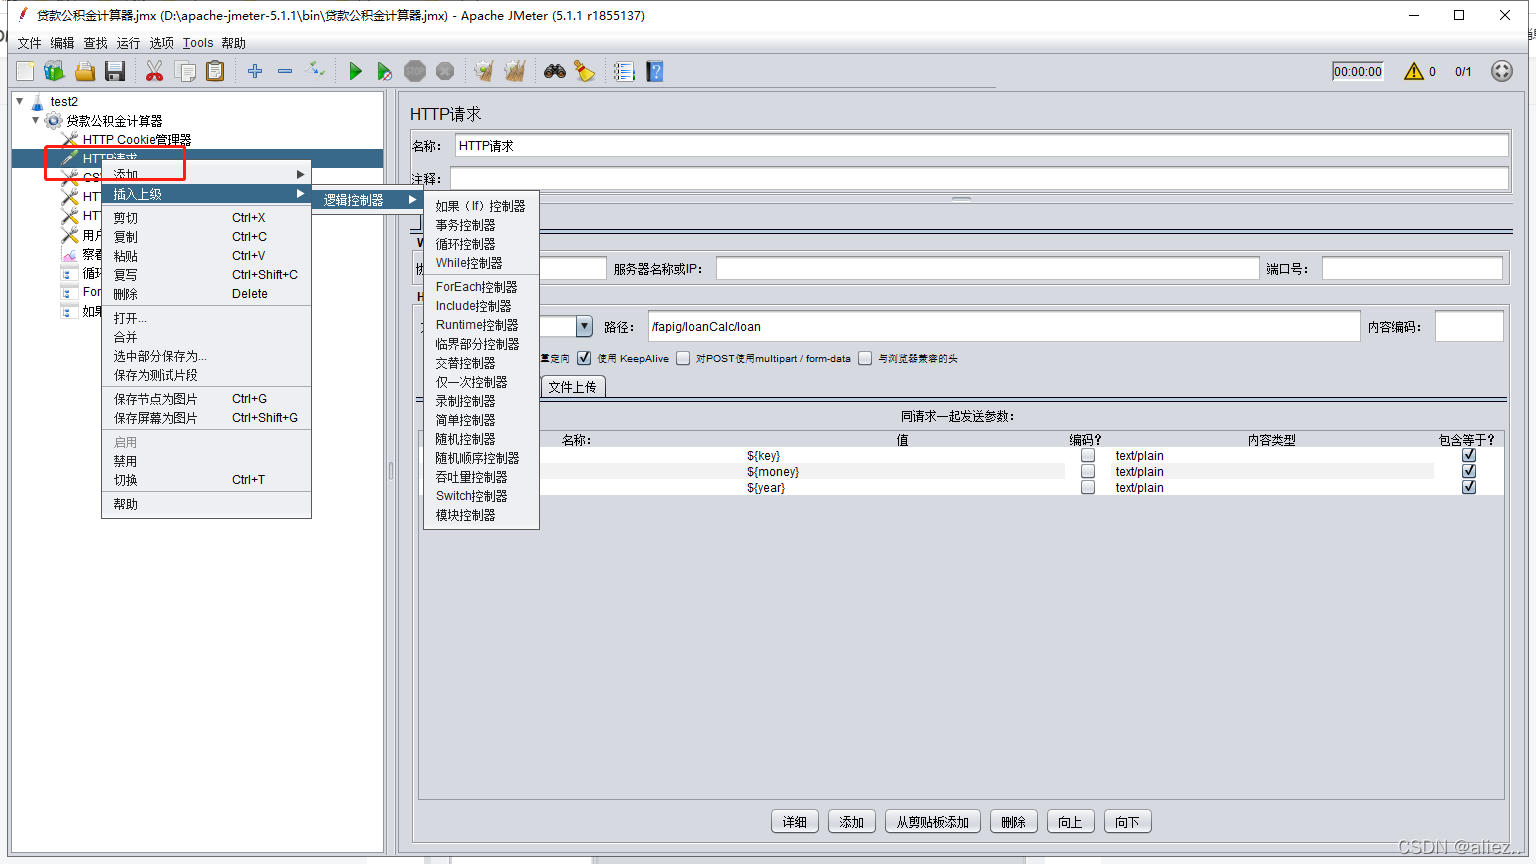Click the Toggle enable/disable toolbar icon
Image resolution: width=1536 pixels, height=864 pixels.
click(x=315, y=70)
